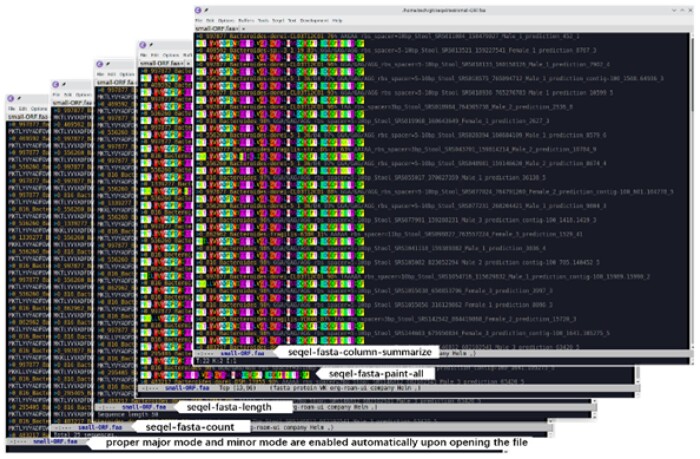This screenshot has width=700, height=459.
Task: Open the Tools menu in the frontmost window
Action: pos(263,21)
